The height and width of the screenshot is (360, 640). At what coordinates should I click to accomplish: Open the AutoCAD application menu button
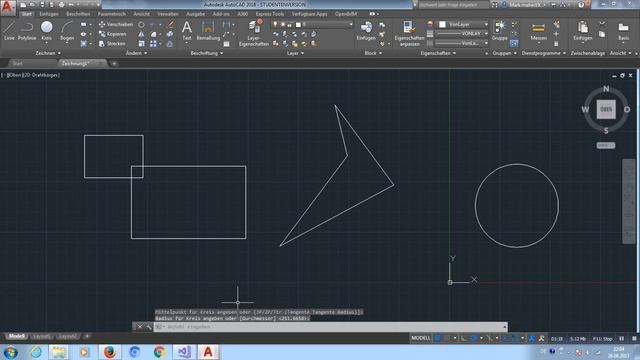[x=7, y=7]
